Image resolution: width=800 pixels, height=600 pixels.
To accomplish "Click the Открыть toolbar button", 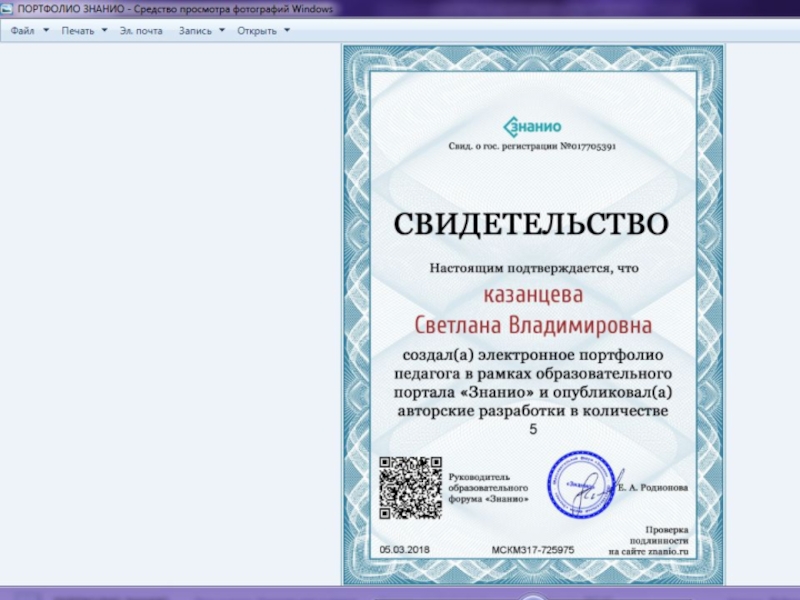I will tap(257, 30).
